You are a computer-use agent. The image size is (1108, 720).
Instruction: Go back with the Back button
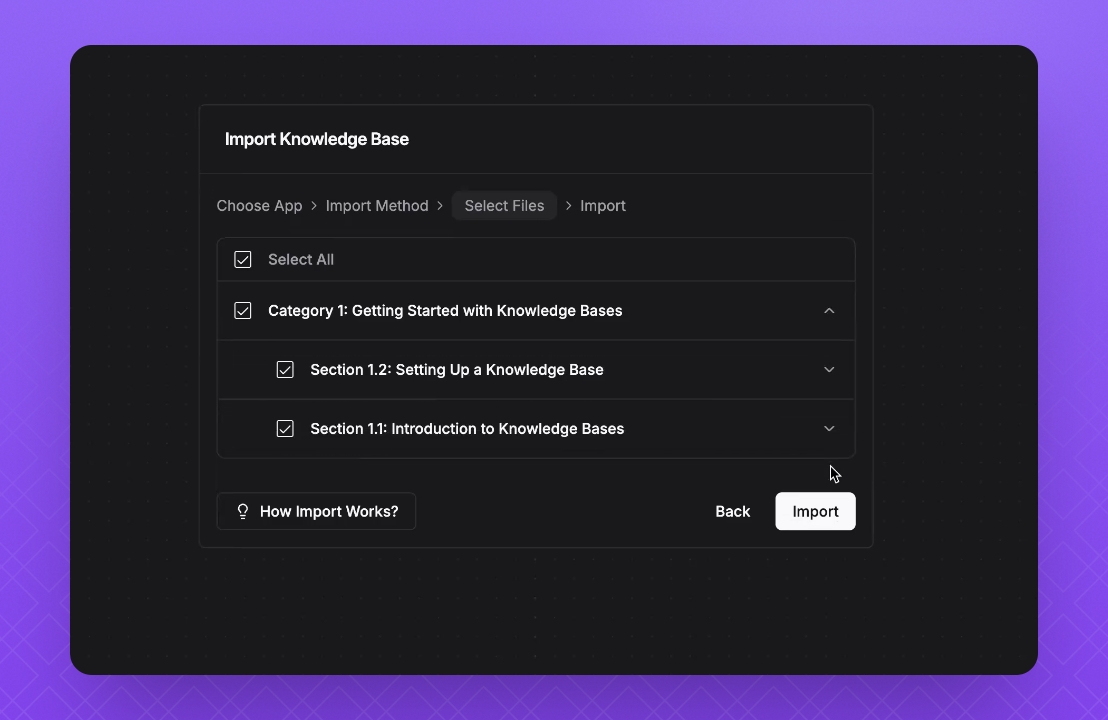point(732,512)
